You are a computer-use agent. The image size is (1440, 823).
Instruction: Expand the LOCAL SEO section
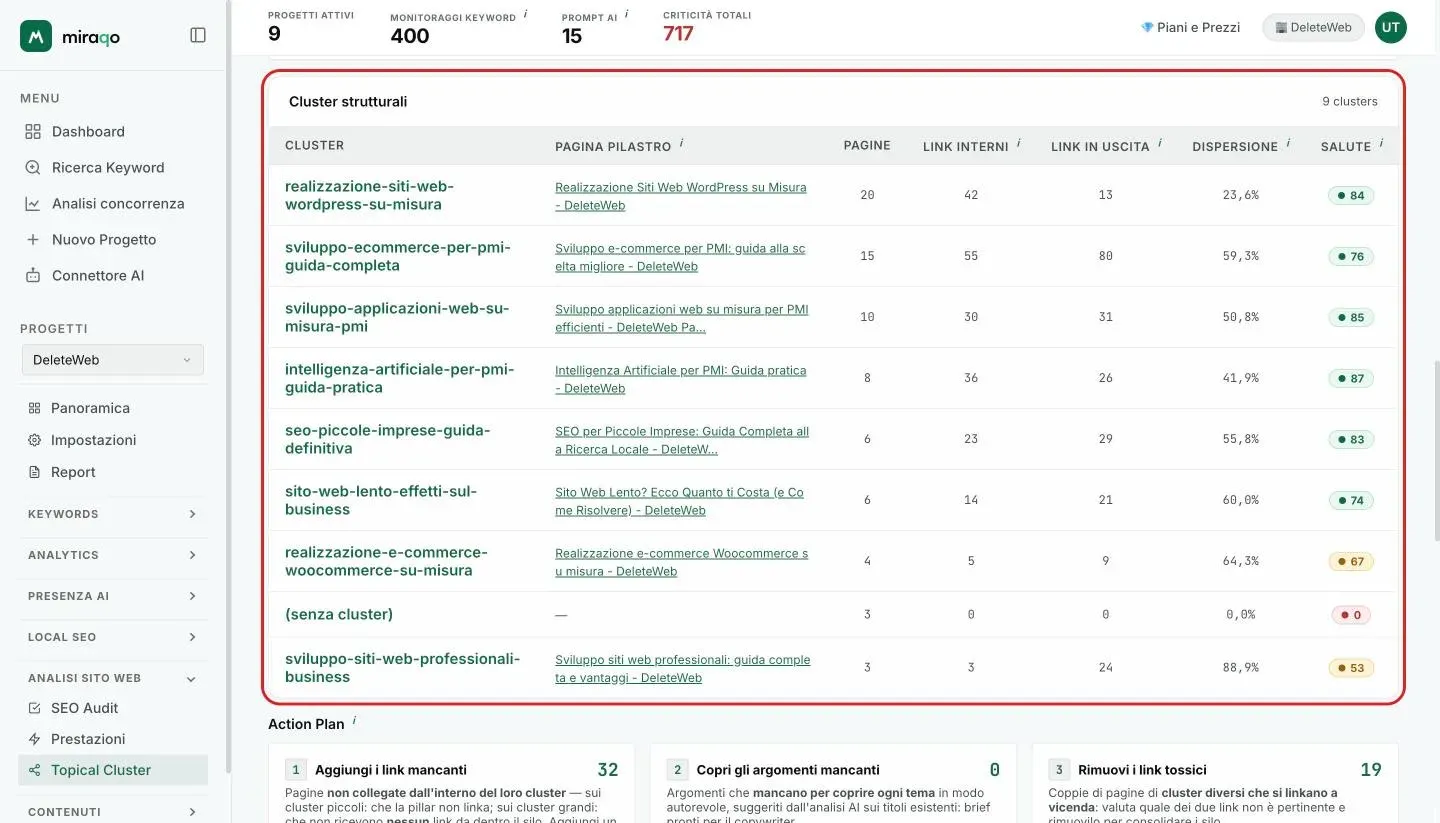[112, 637]
